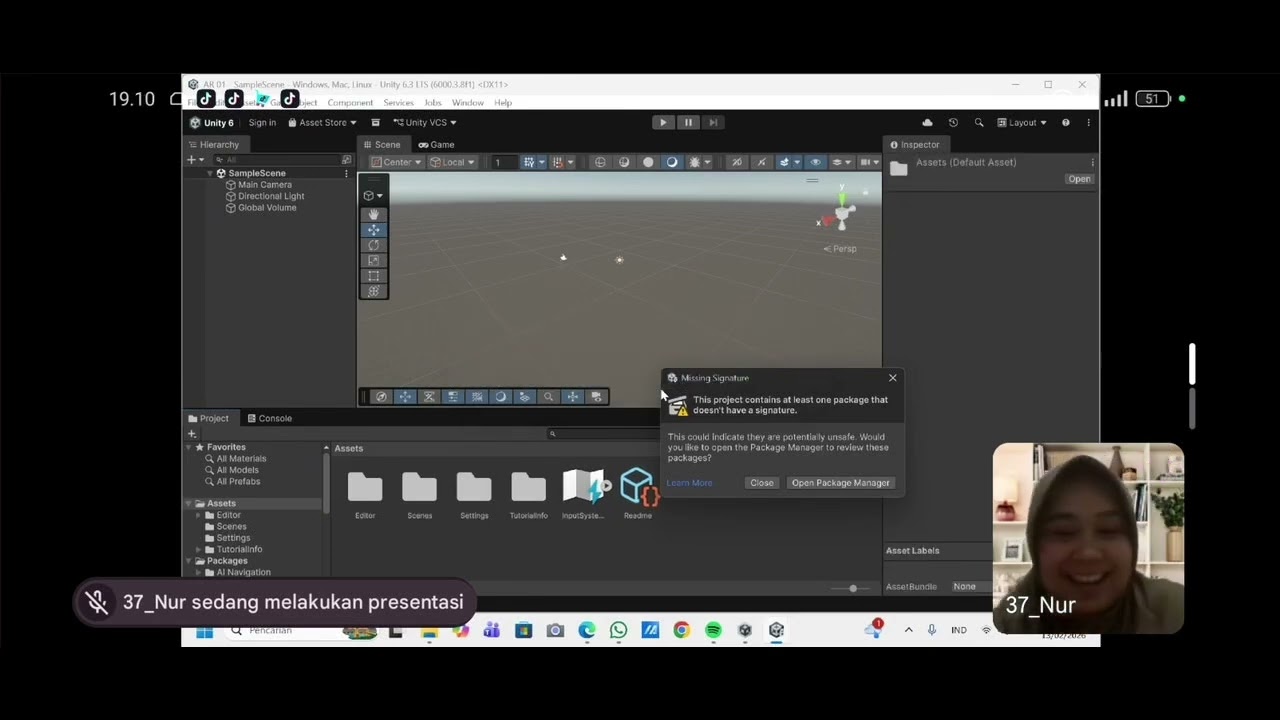Image resolution: width=1280 pixels, height=720 pixels.
Task: Open the Layout dropdown
Action: tap(1022, 122)
